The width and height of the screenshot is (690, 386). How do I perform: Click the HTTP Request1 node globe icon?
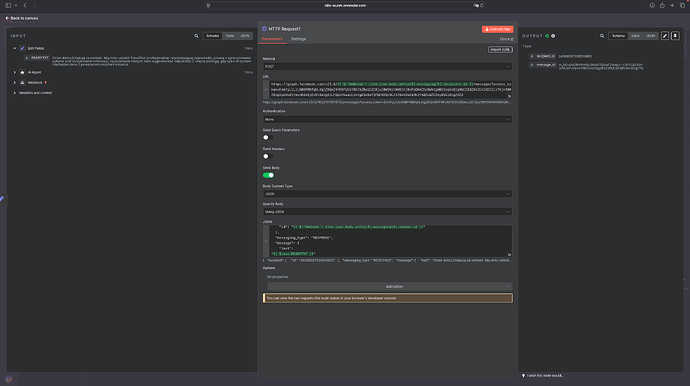(264, 29)
